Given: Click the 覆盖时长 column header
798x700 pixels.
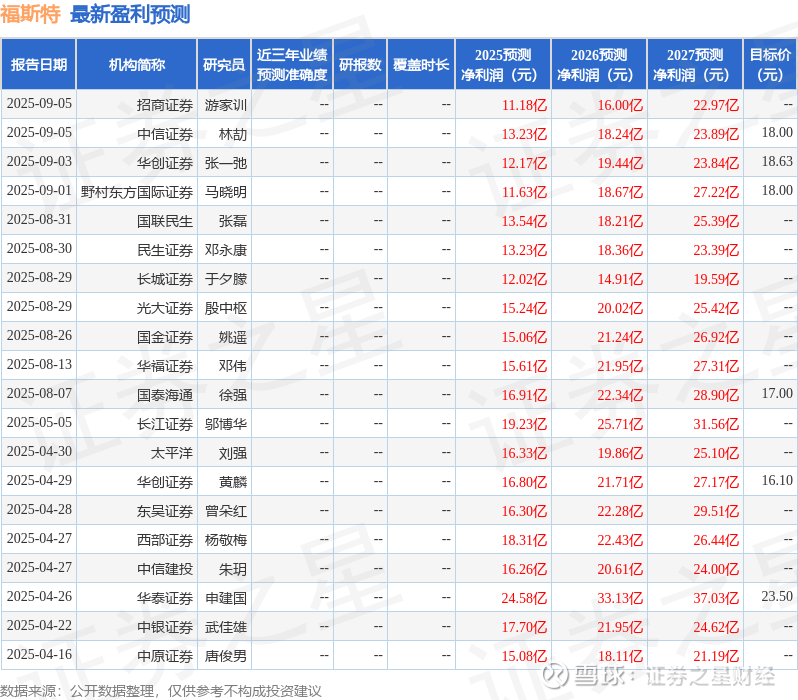Looking at the screenshot, I should click(421, 65).
